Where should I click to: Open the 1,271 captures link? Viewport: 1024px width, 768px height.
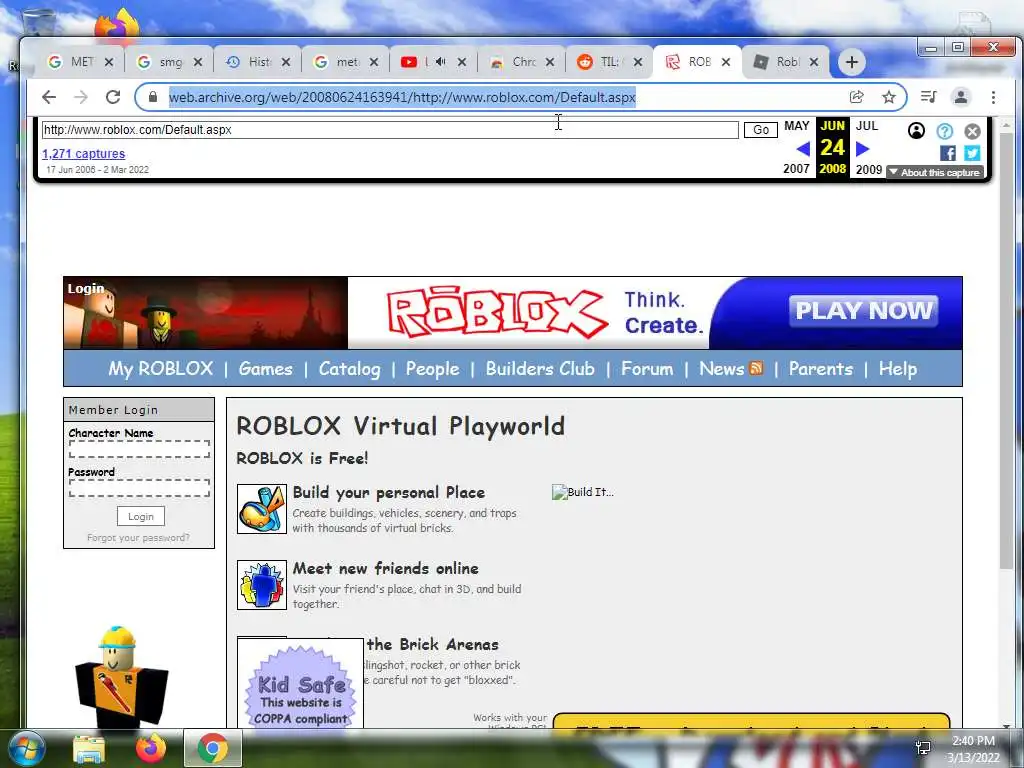(84, 153)
